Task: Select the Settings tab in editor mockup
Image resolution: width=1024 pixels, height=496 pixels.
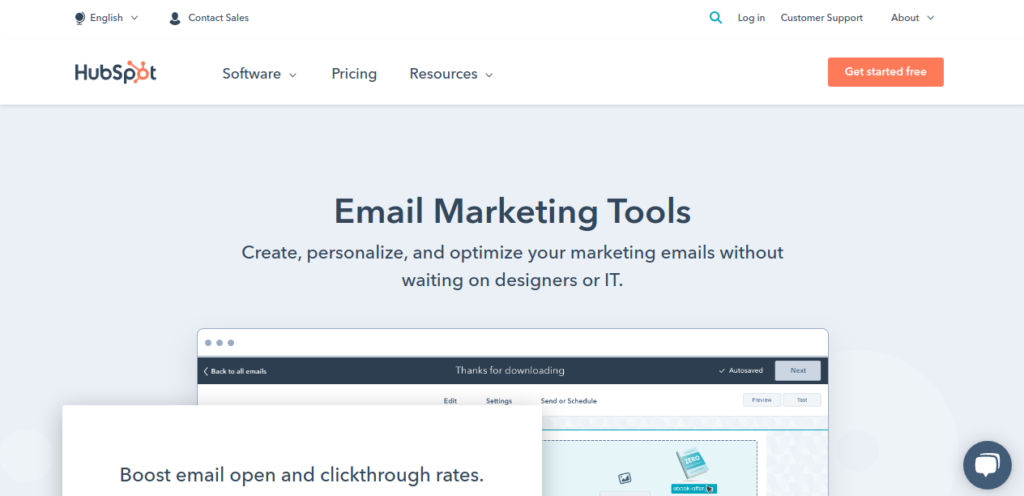Action: 499,401
